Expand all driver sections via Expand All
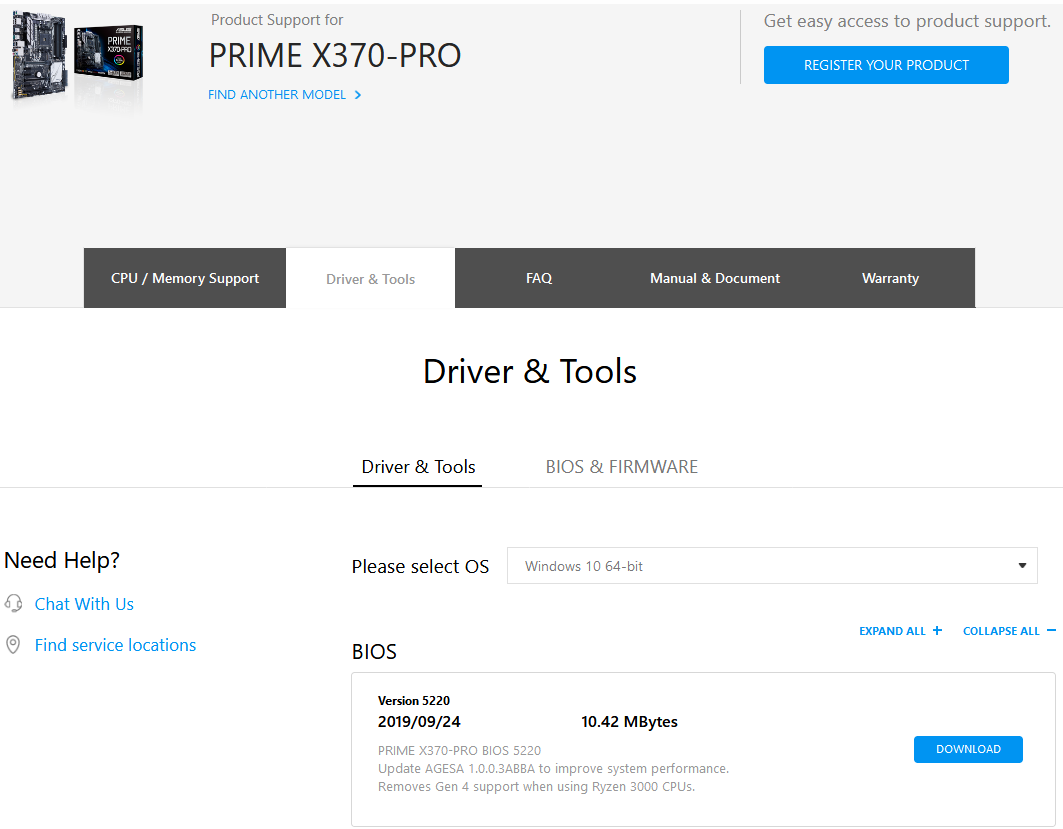The image size is (1063, 829). point(892,631)
